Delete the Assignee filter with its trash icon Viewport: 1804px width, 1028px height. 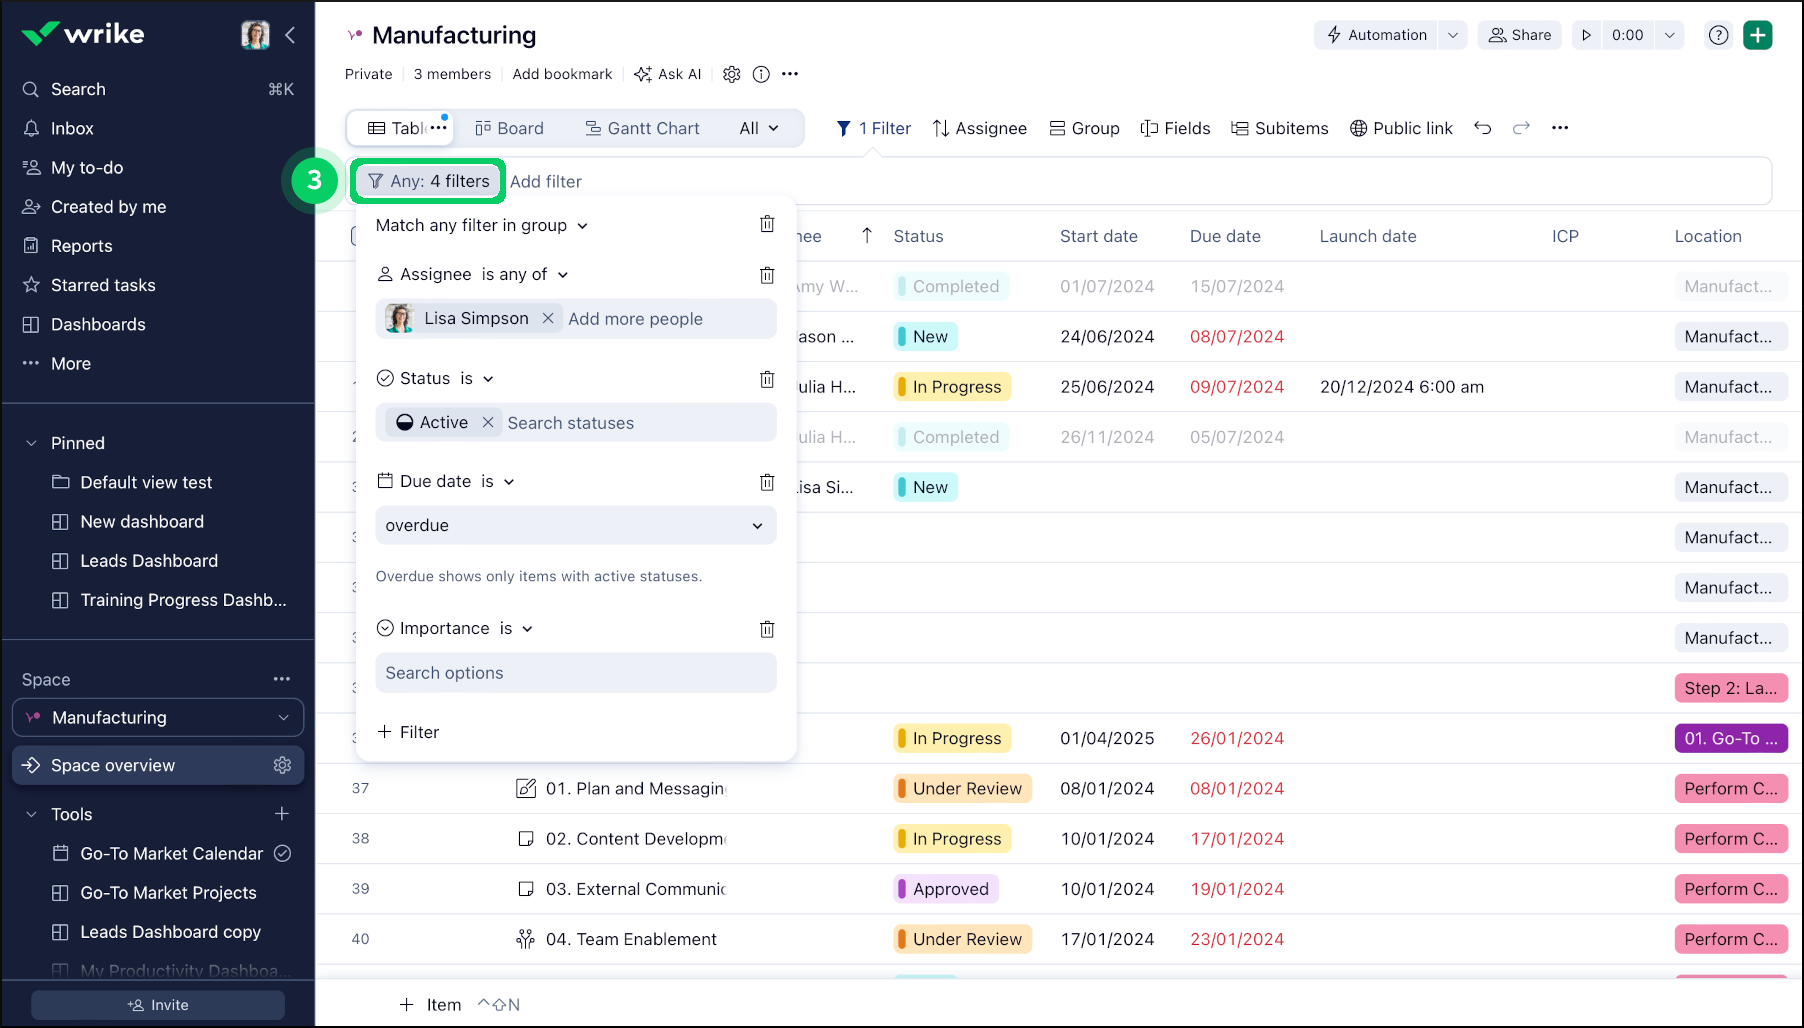coord(767,275)
